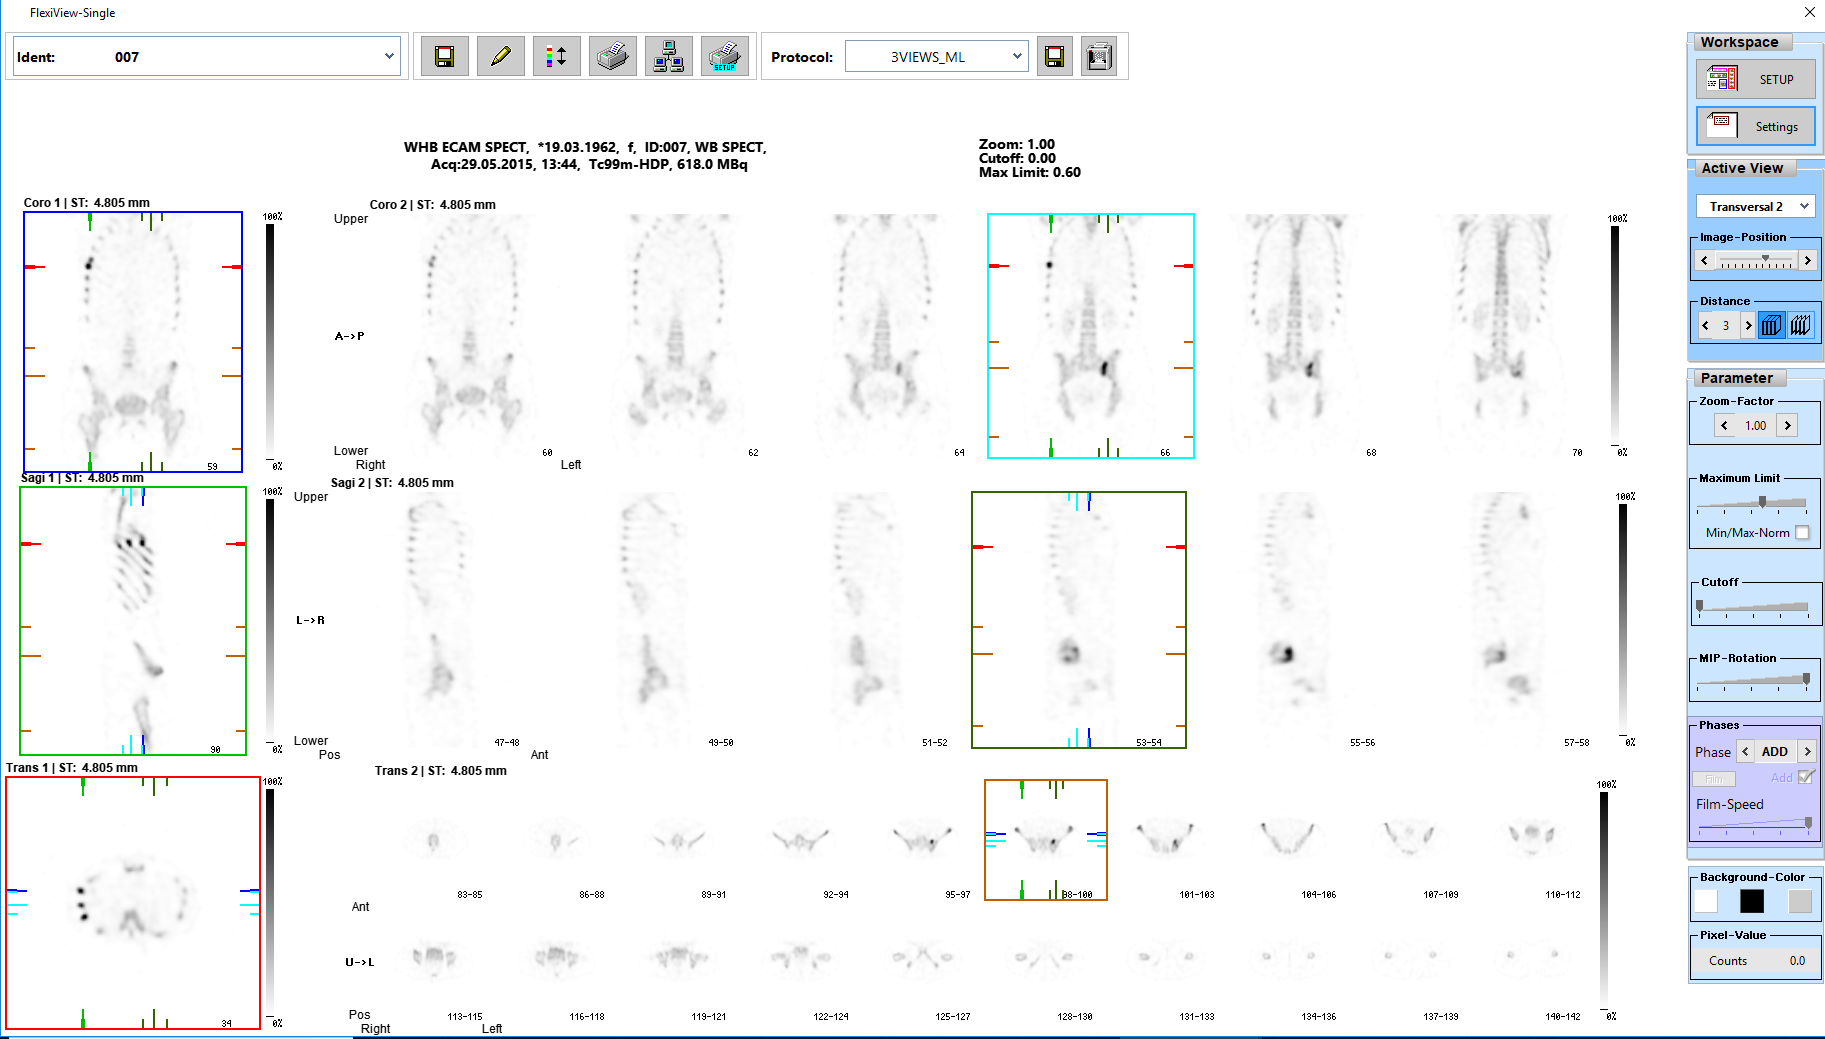Expand the Protocol 3VIEWS_ML dropdown
Image resolution: width=1825 pixels, height=1039 pixels.
coord(1017,57)
